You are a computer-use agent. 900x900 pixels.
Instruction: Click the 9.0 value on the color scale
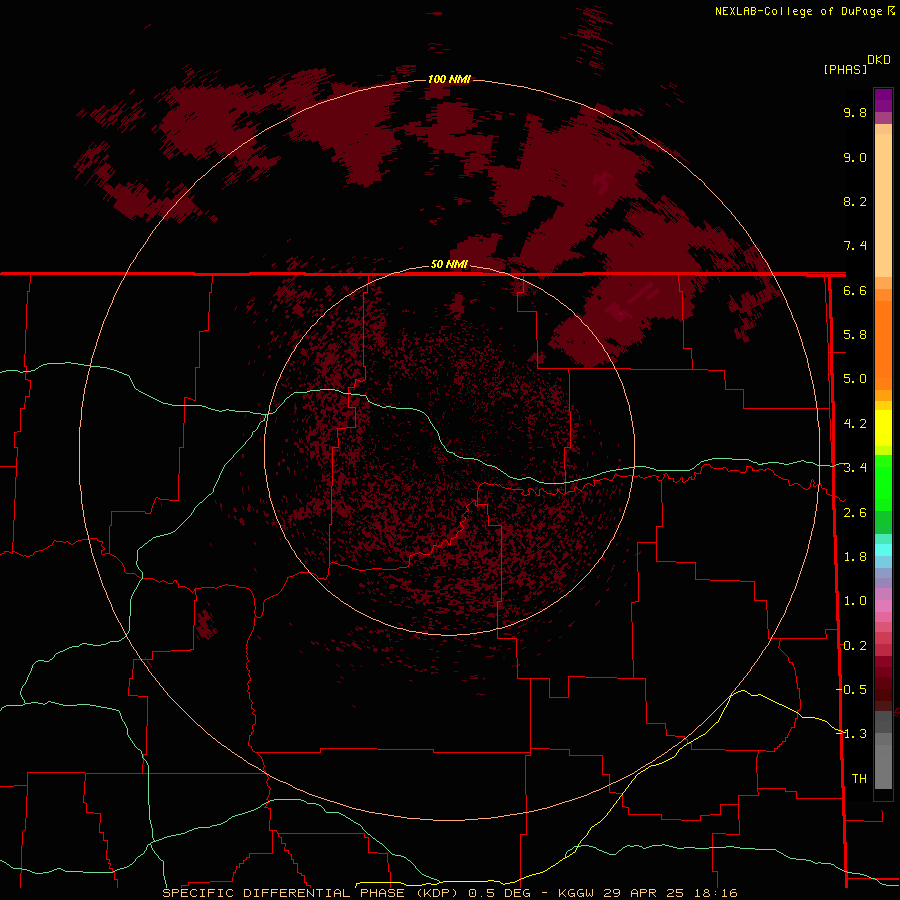click(855, 157)
